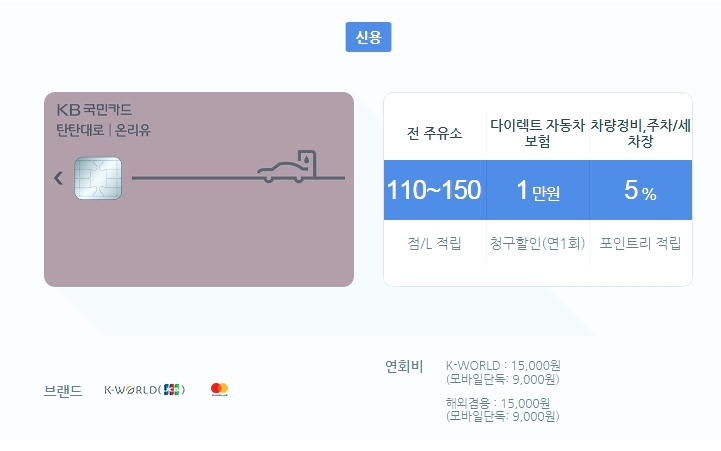
Task: Click the Mastercard brand logo
Action: click(x=219, y=389)
